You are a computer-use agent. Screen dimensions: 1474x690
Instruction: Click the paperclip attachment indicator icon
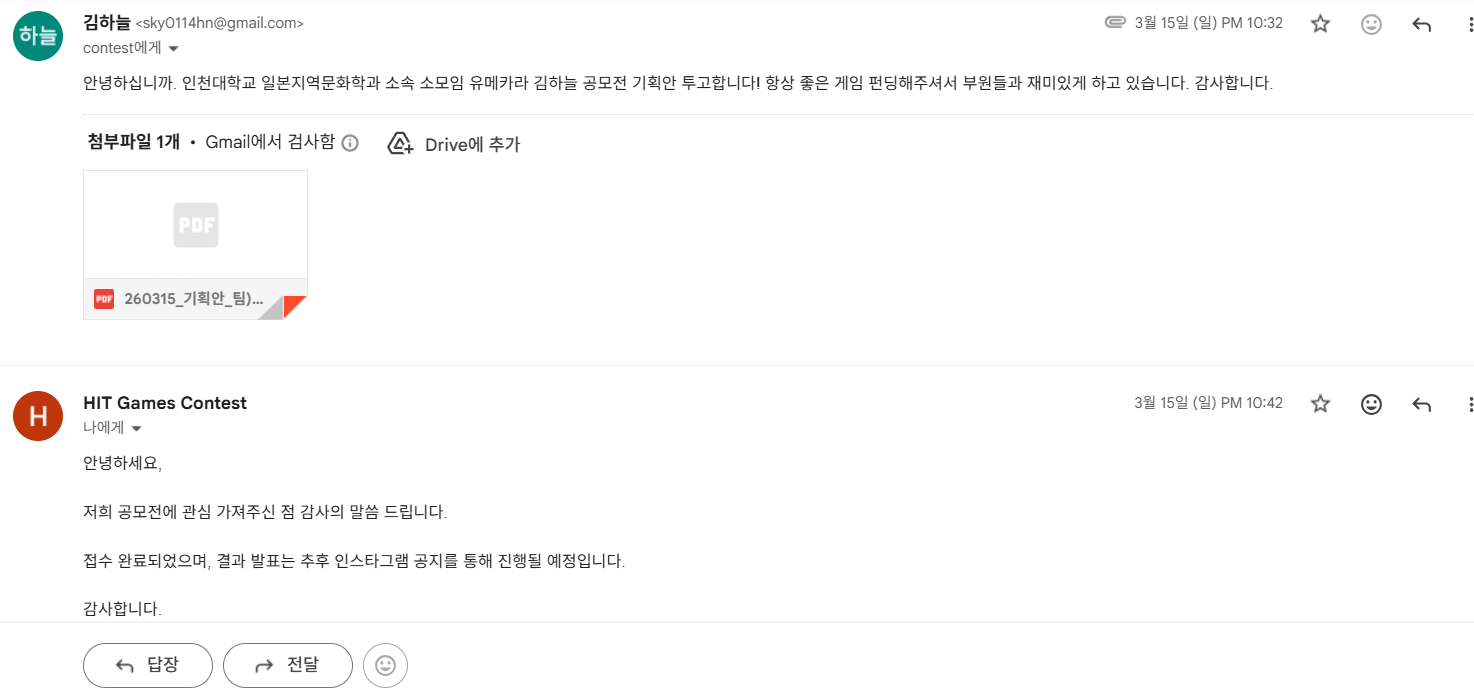pos(1115,23)
